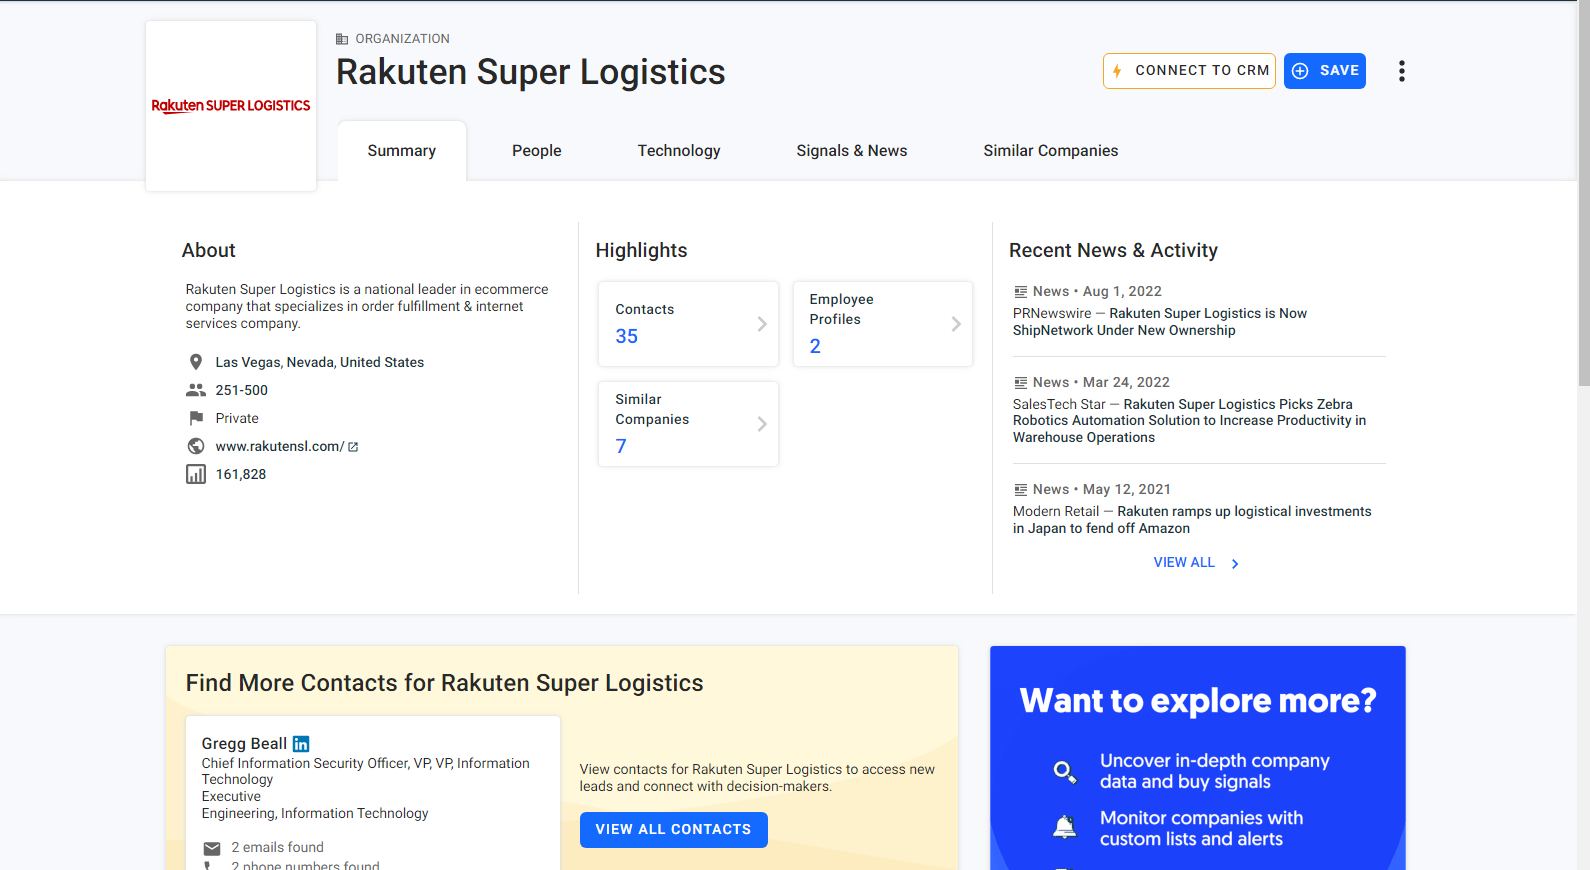
Task: Click the Employee Profiles count 2
Action: click(x=815, y=347)
